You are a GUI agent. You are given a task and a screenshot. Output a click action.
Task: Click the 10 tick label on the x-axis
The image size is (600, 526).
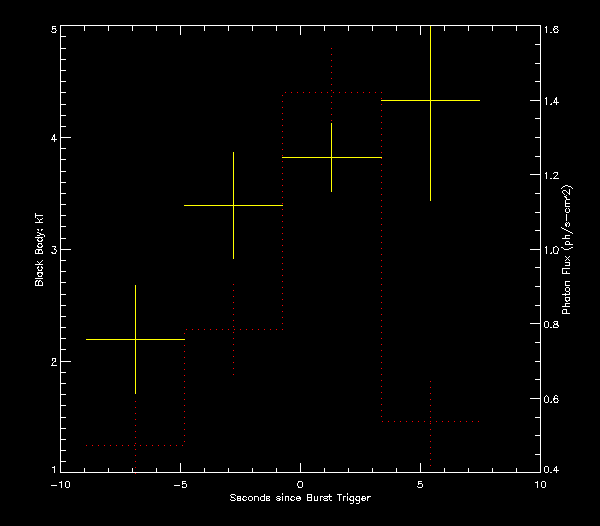click(540, 484)
